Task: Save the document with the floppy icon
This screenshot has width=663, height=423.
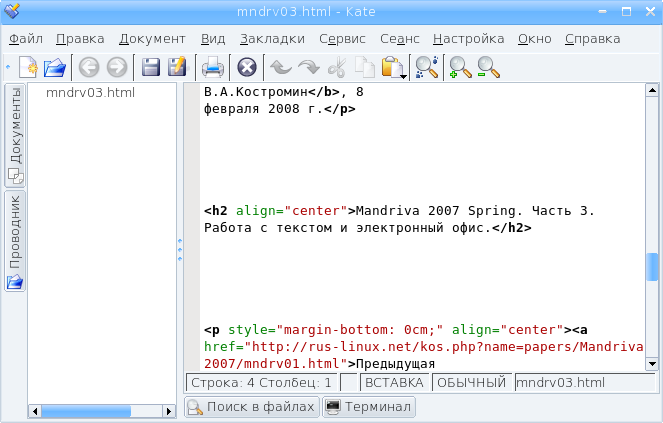Action: coord(151,67)
